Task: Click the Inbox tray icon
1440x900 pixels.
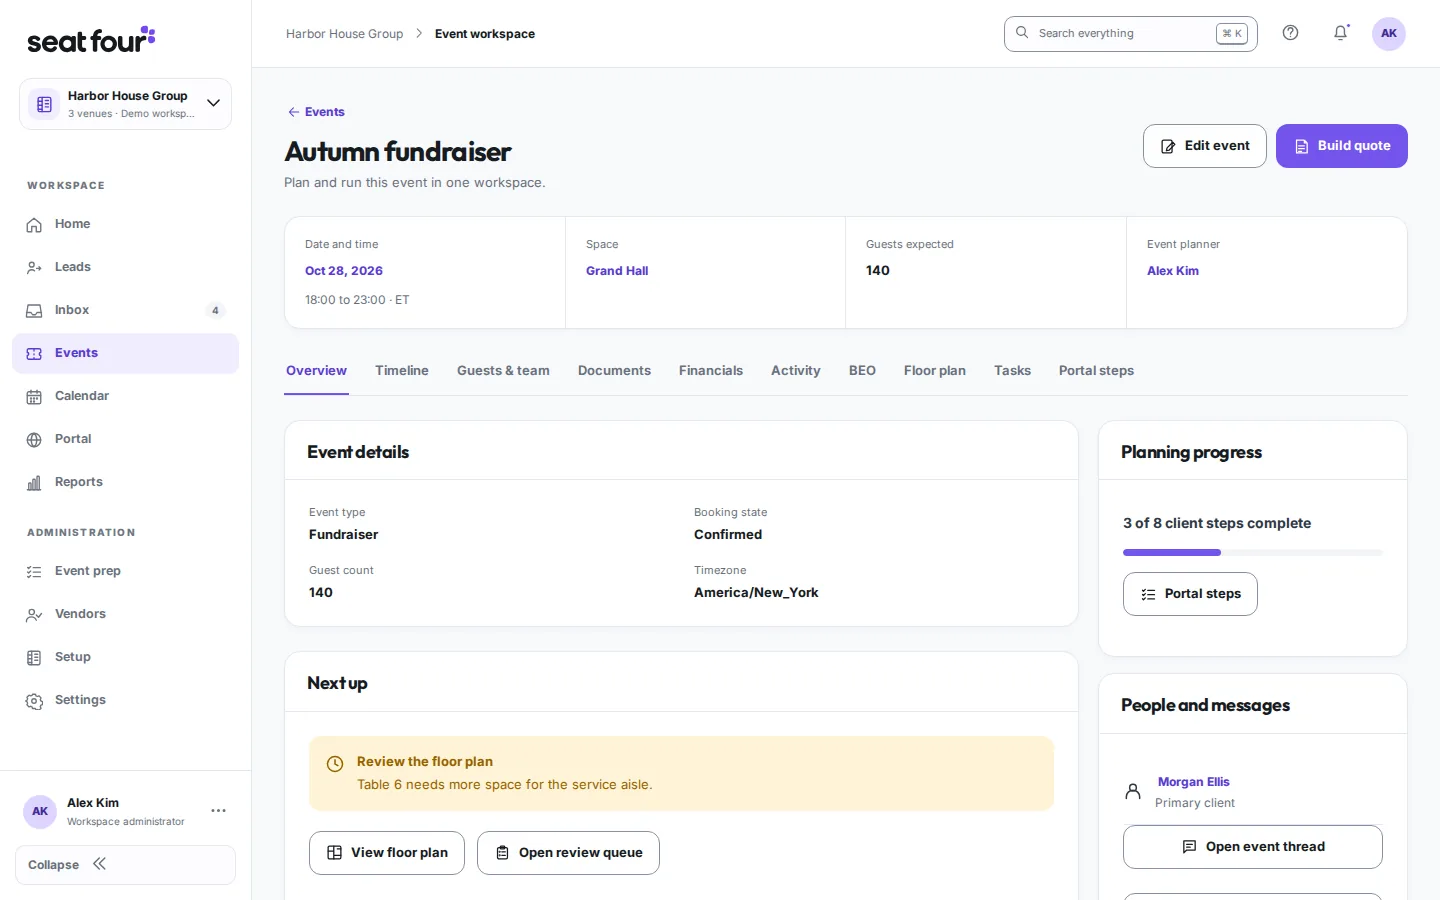Action: click(34, 311)
